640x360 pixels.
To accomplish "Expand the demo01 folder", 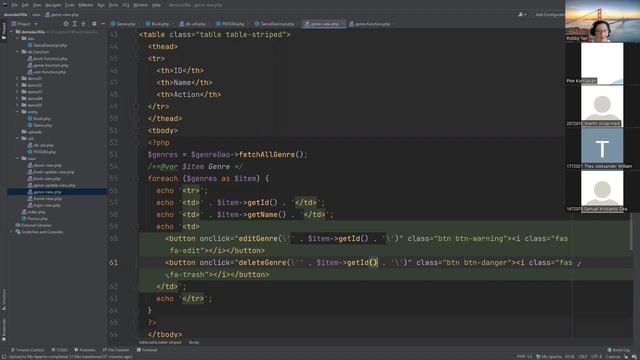I will tap(18, 78).
